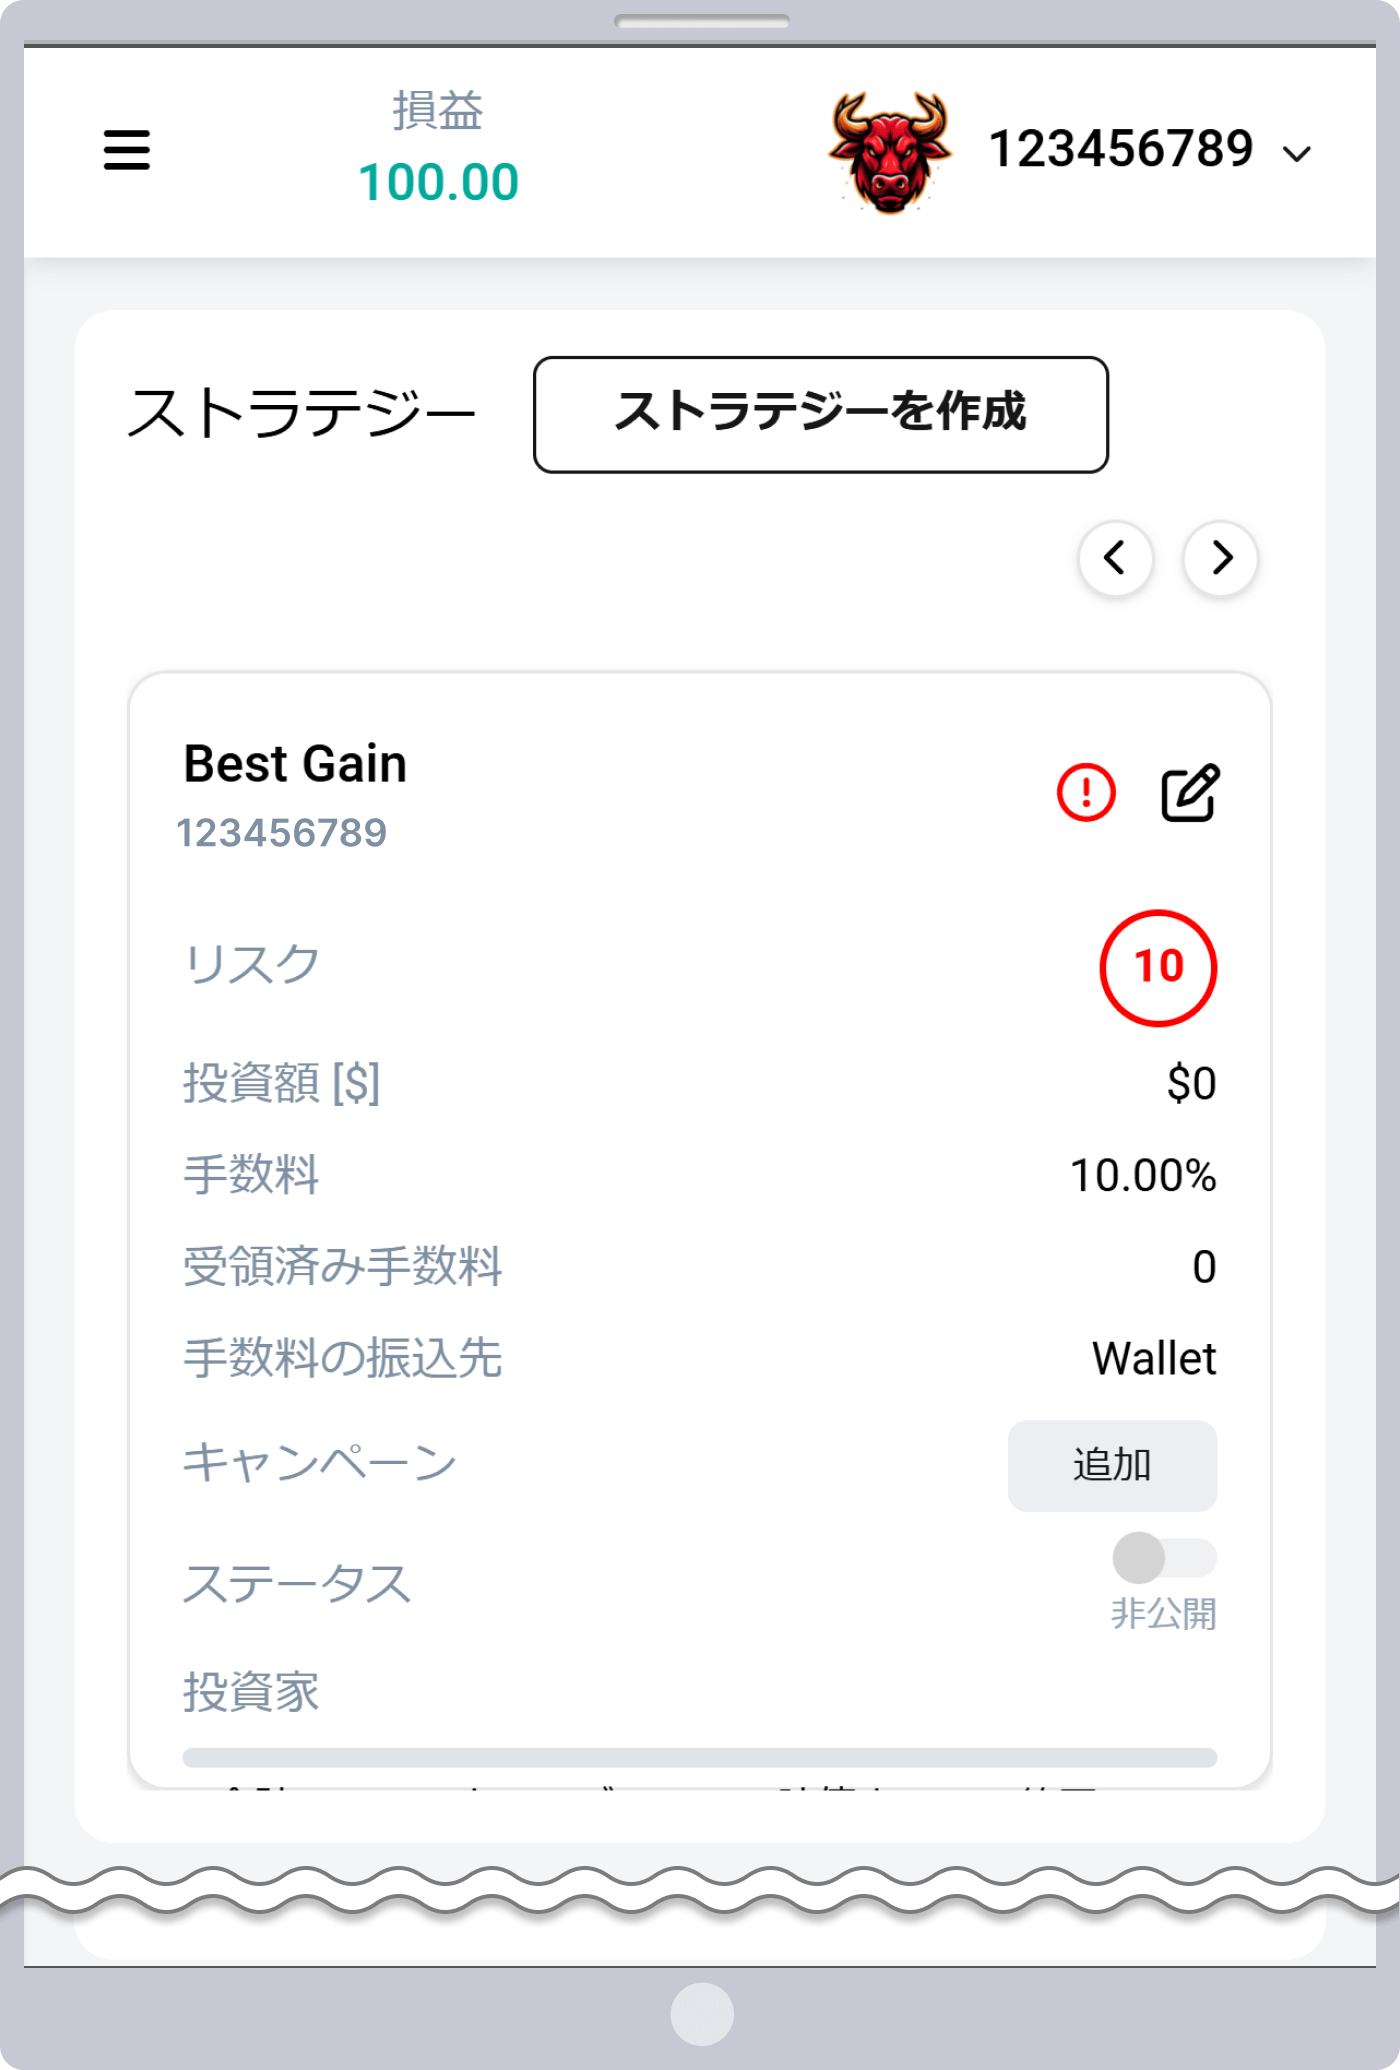
Task: Click the ストラテジー section heading
Action: pyautogui.click(x=301, y=414)
